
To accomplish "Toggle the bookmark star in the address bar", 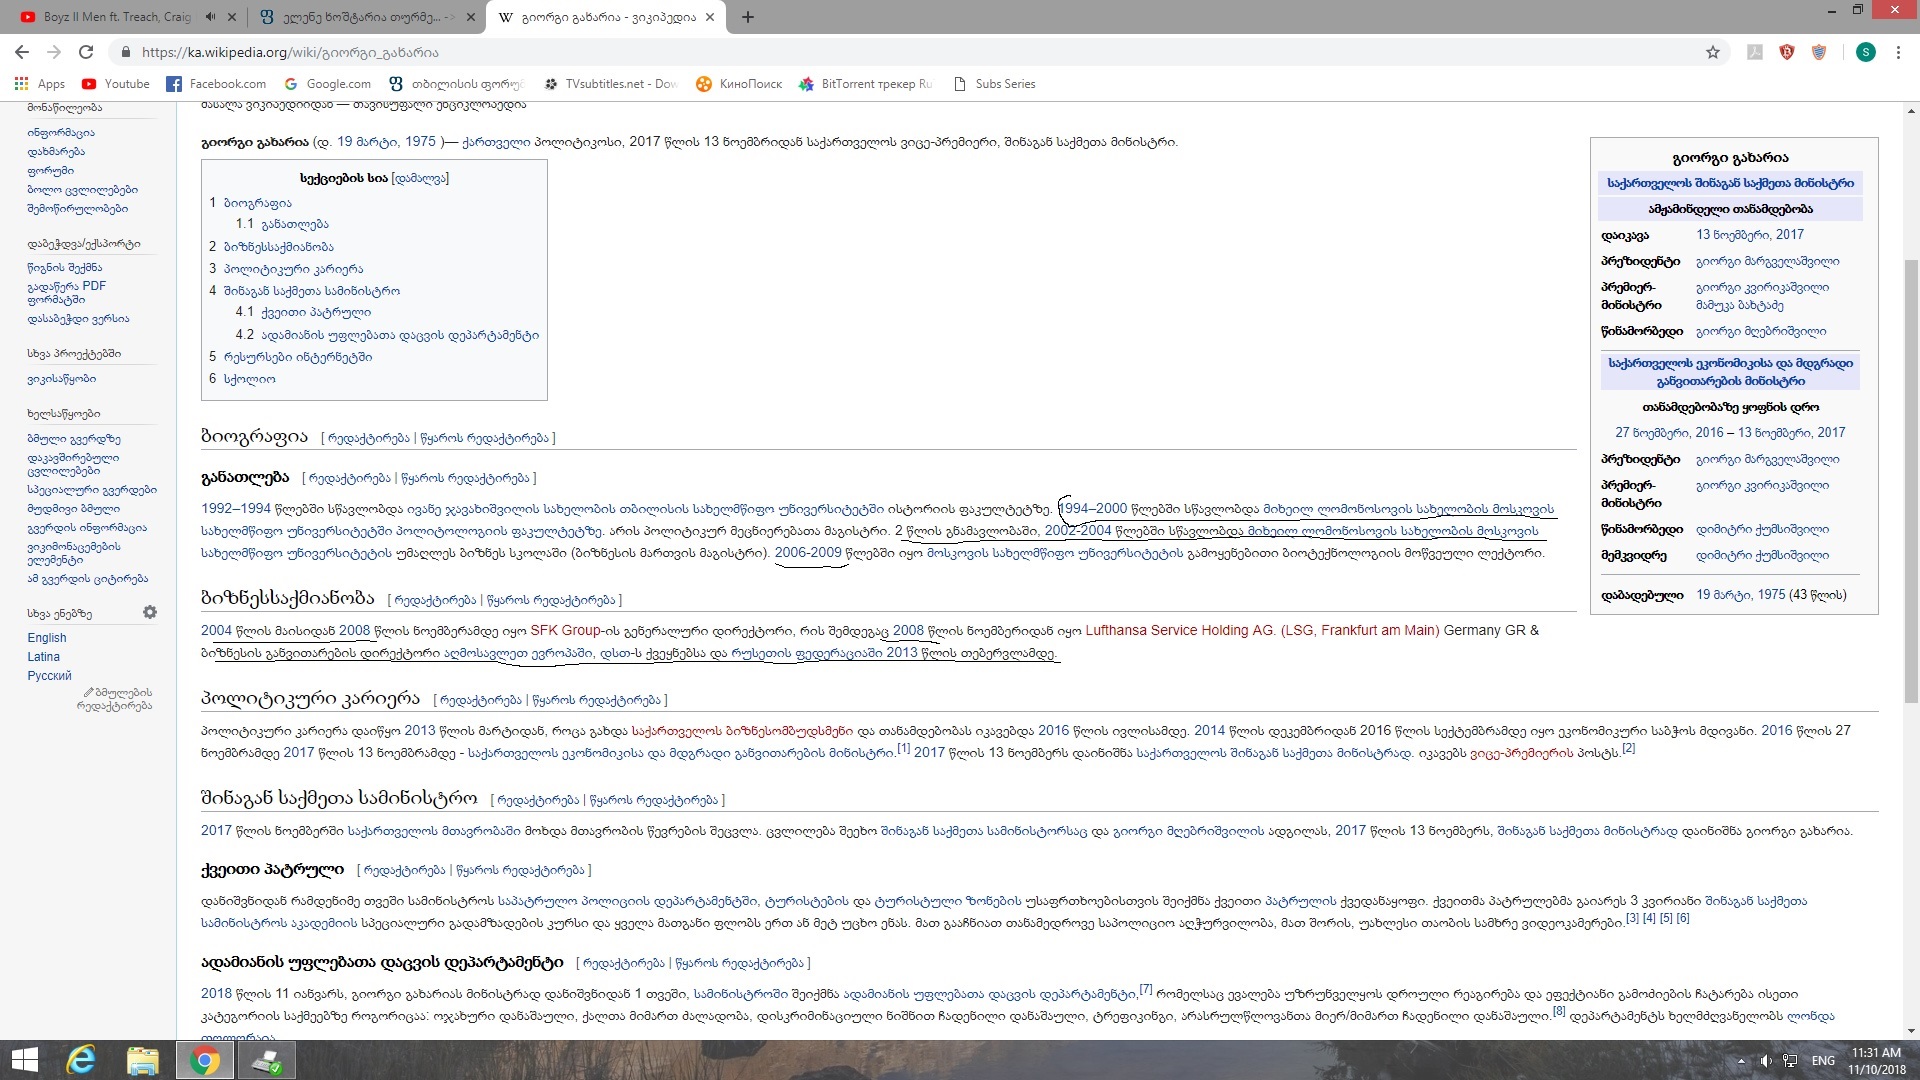I will click(1713, 52).
